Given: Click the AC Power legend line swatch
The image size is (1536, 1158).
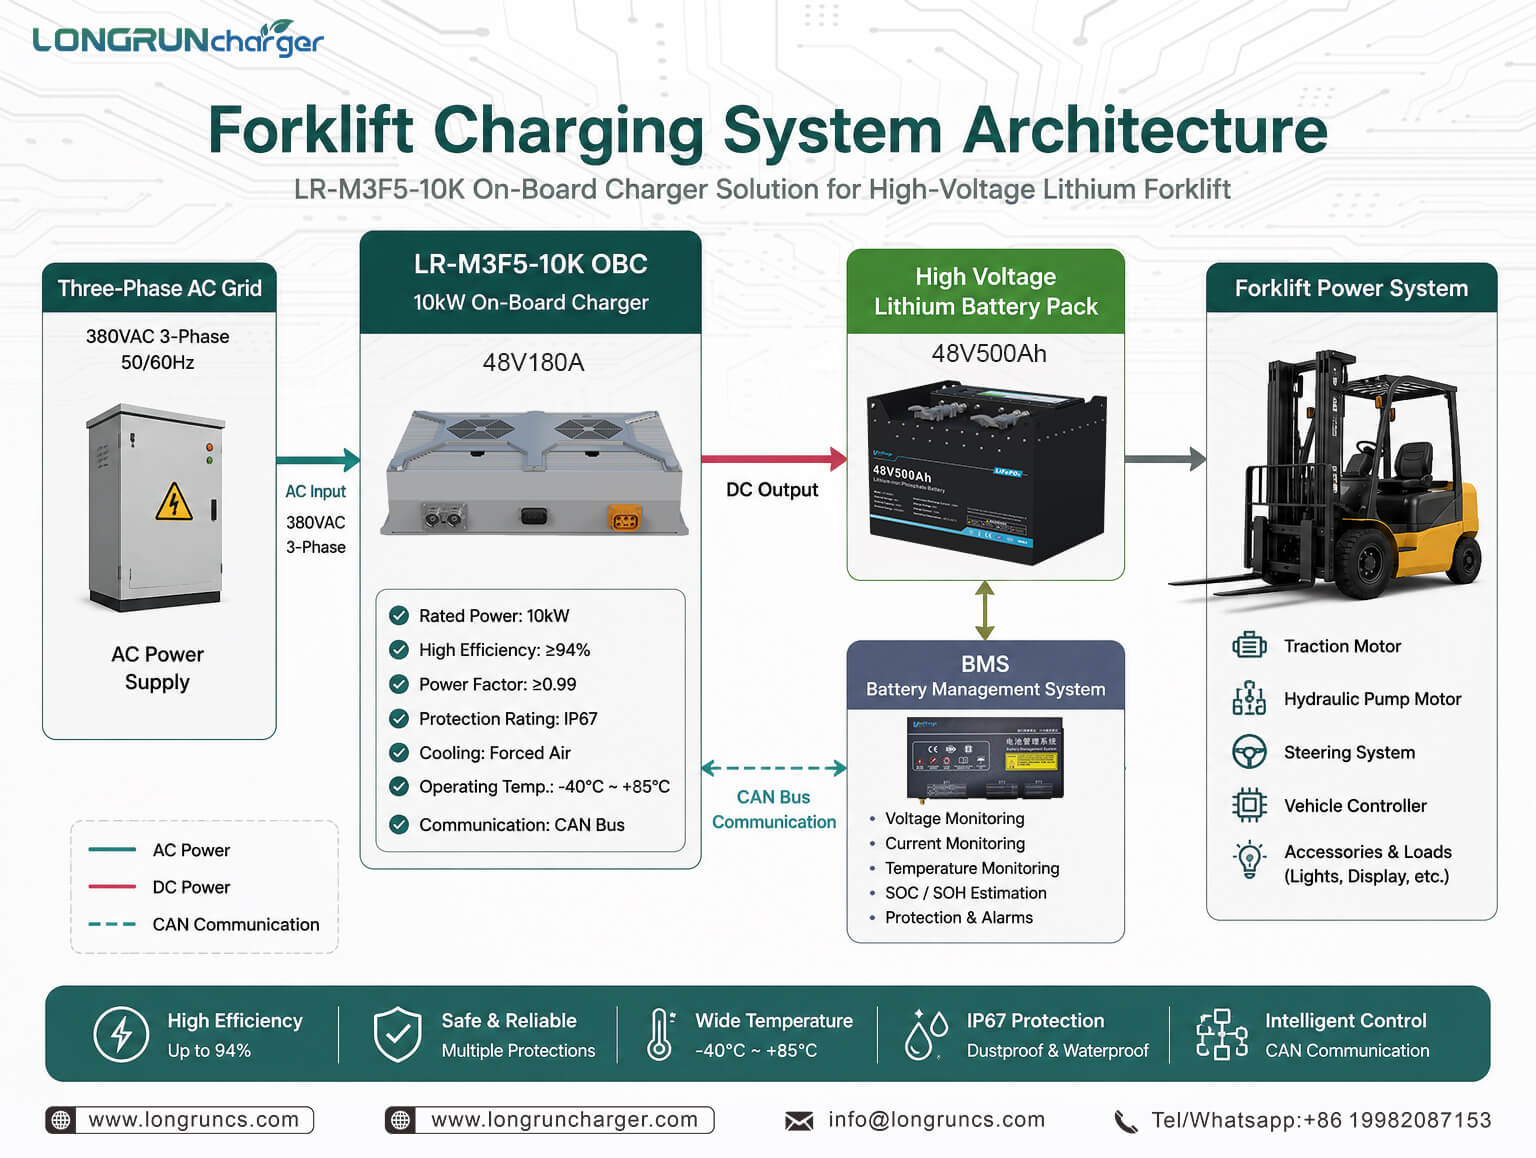Looking at the screenshot, I should pyautogui.click(x=112, y=850).
